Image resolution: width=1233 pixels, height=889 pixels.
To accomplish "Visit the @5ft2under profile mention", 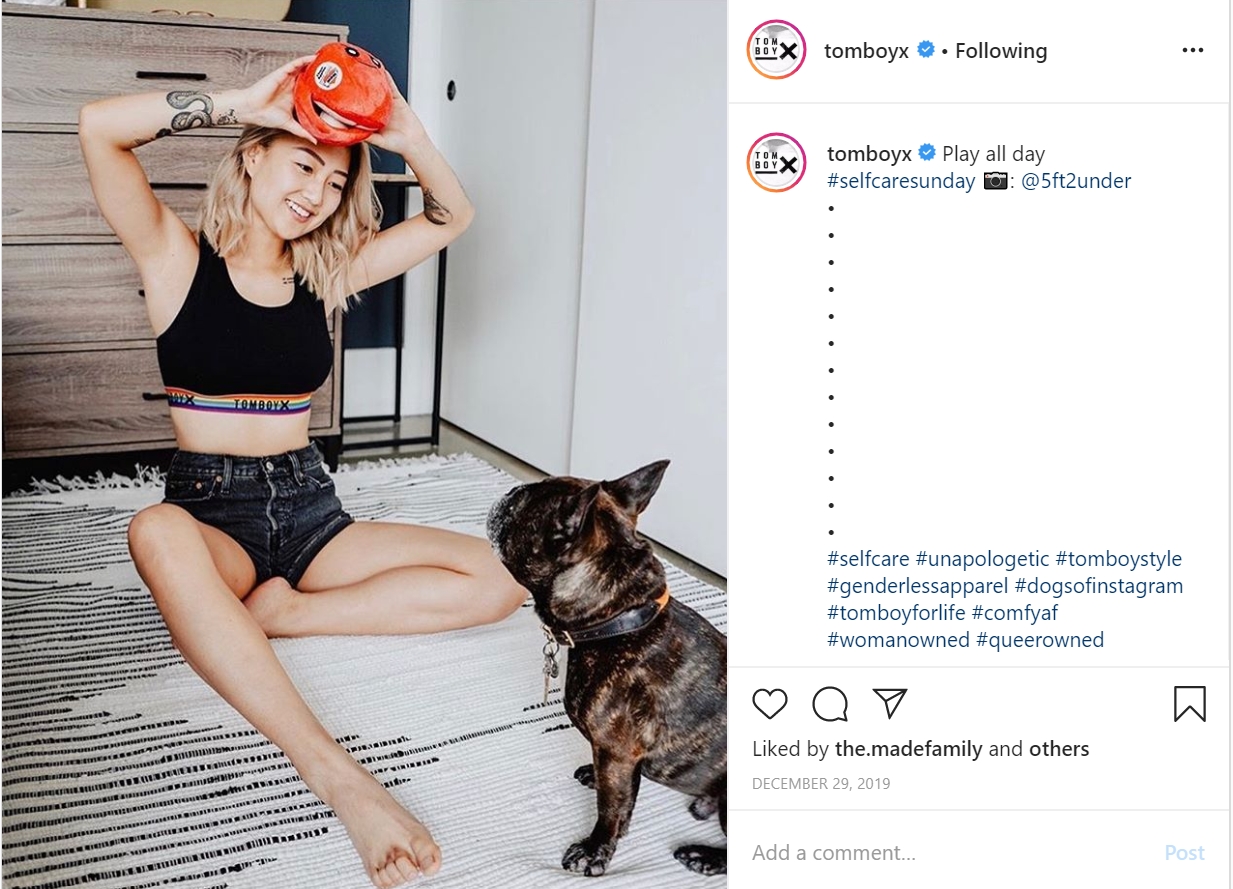I will tap(1076, 181).
